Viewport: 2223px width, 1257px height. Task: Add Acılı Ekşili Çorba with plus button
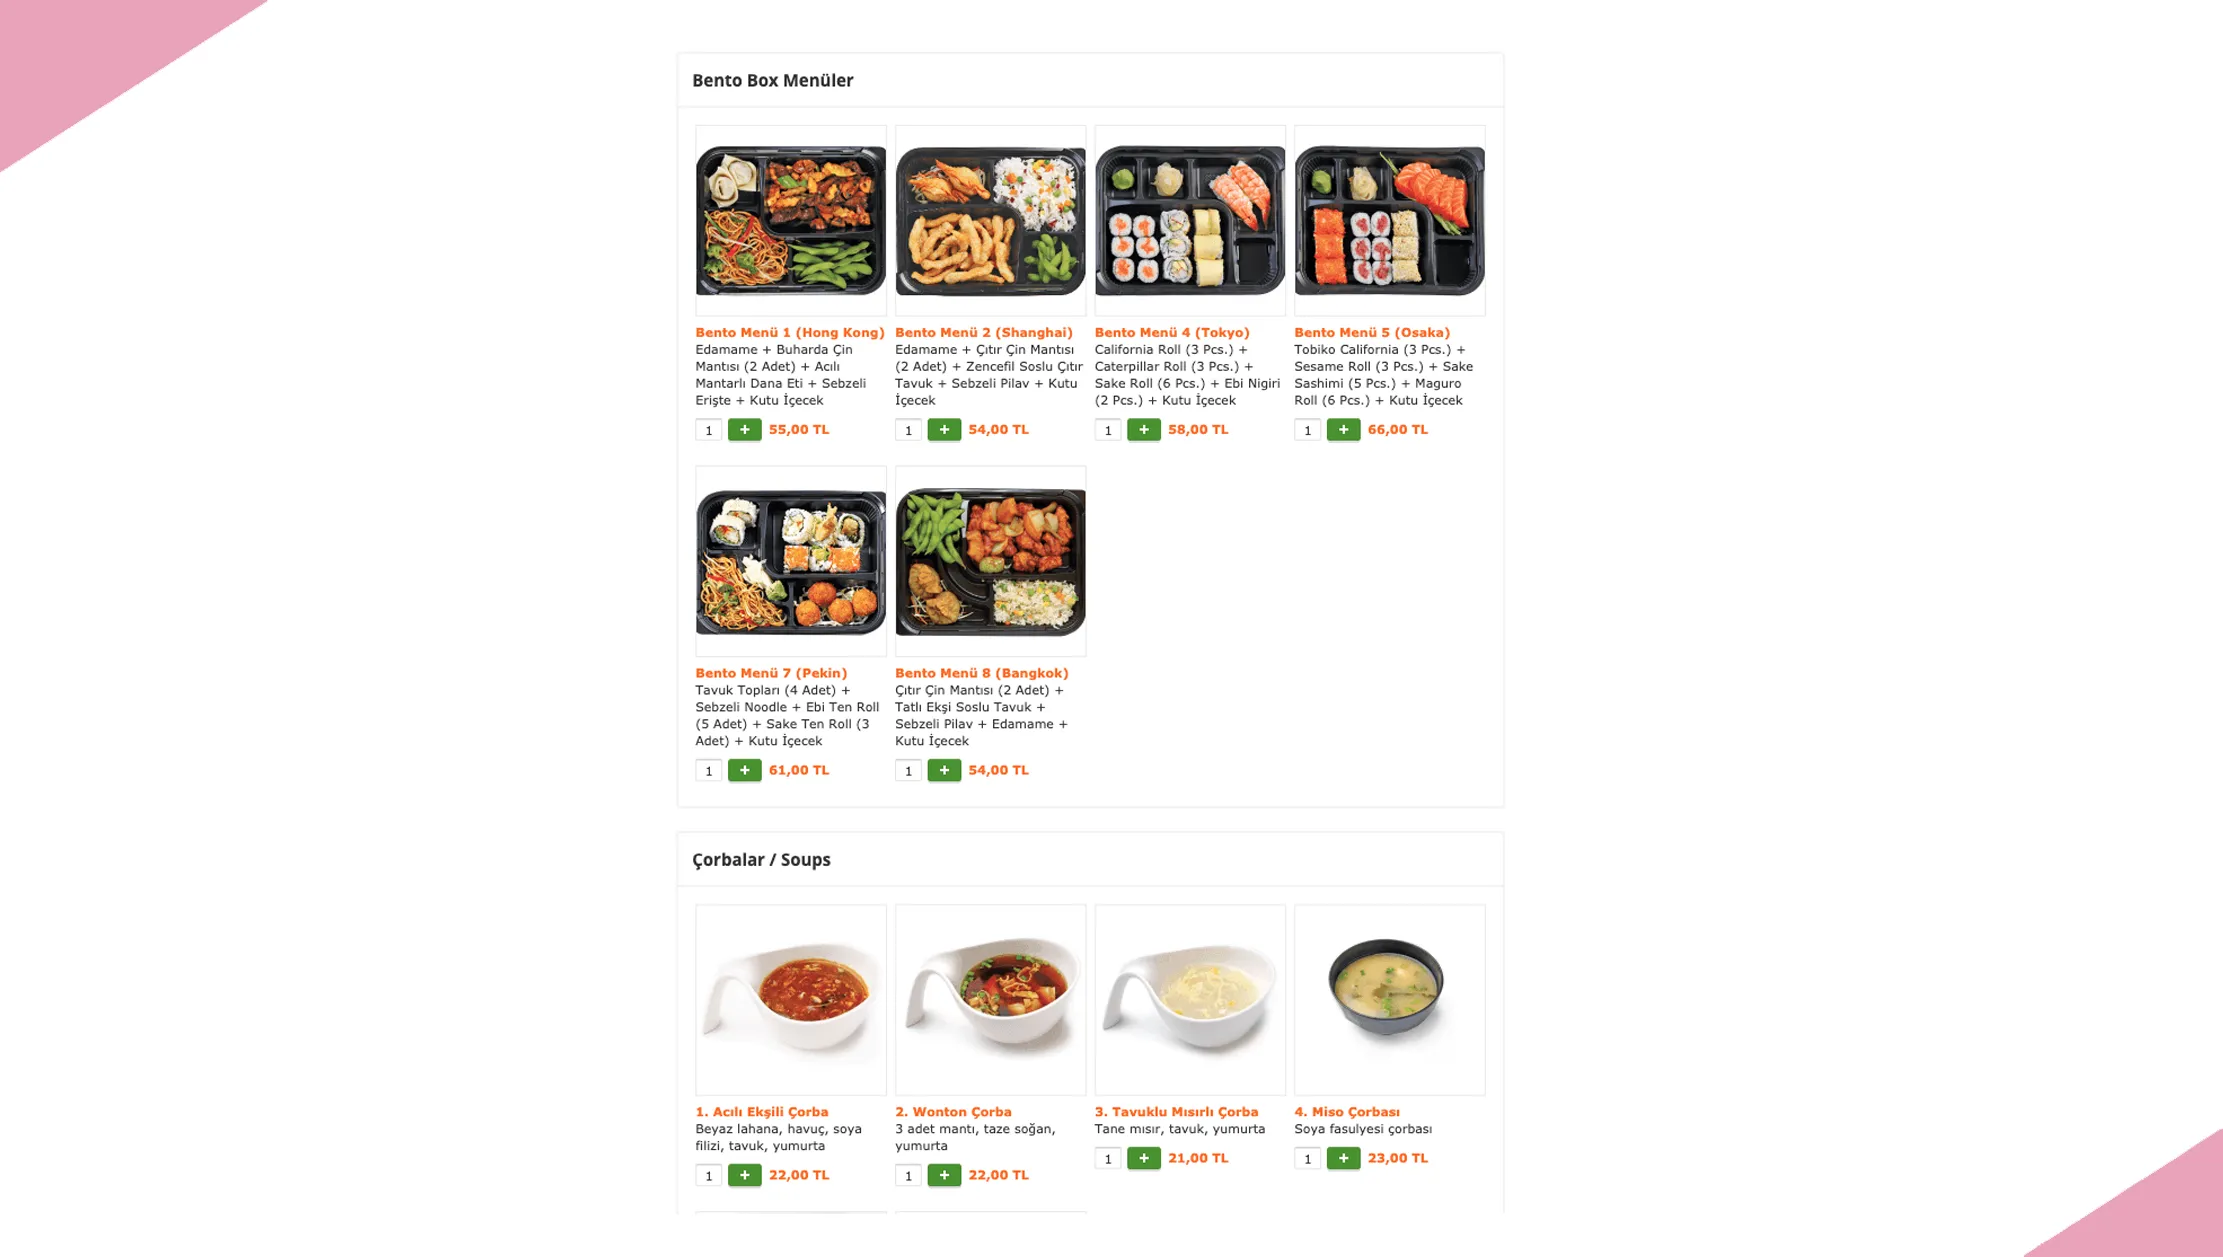[x=744, y=1175]
